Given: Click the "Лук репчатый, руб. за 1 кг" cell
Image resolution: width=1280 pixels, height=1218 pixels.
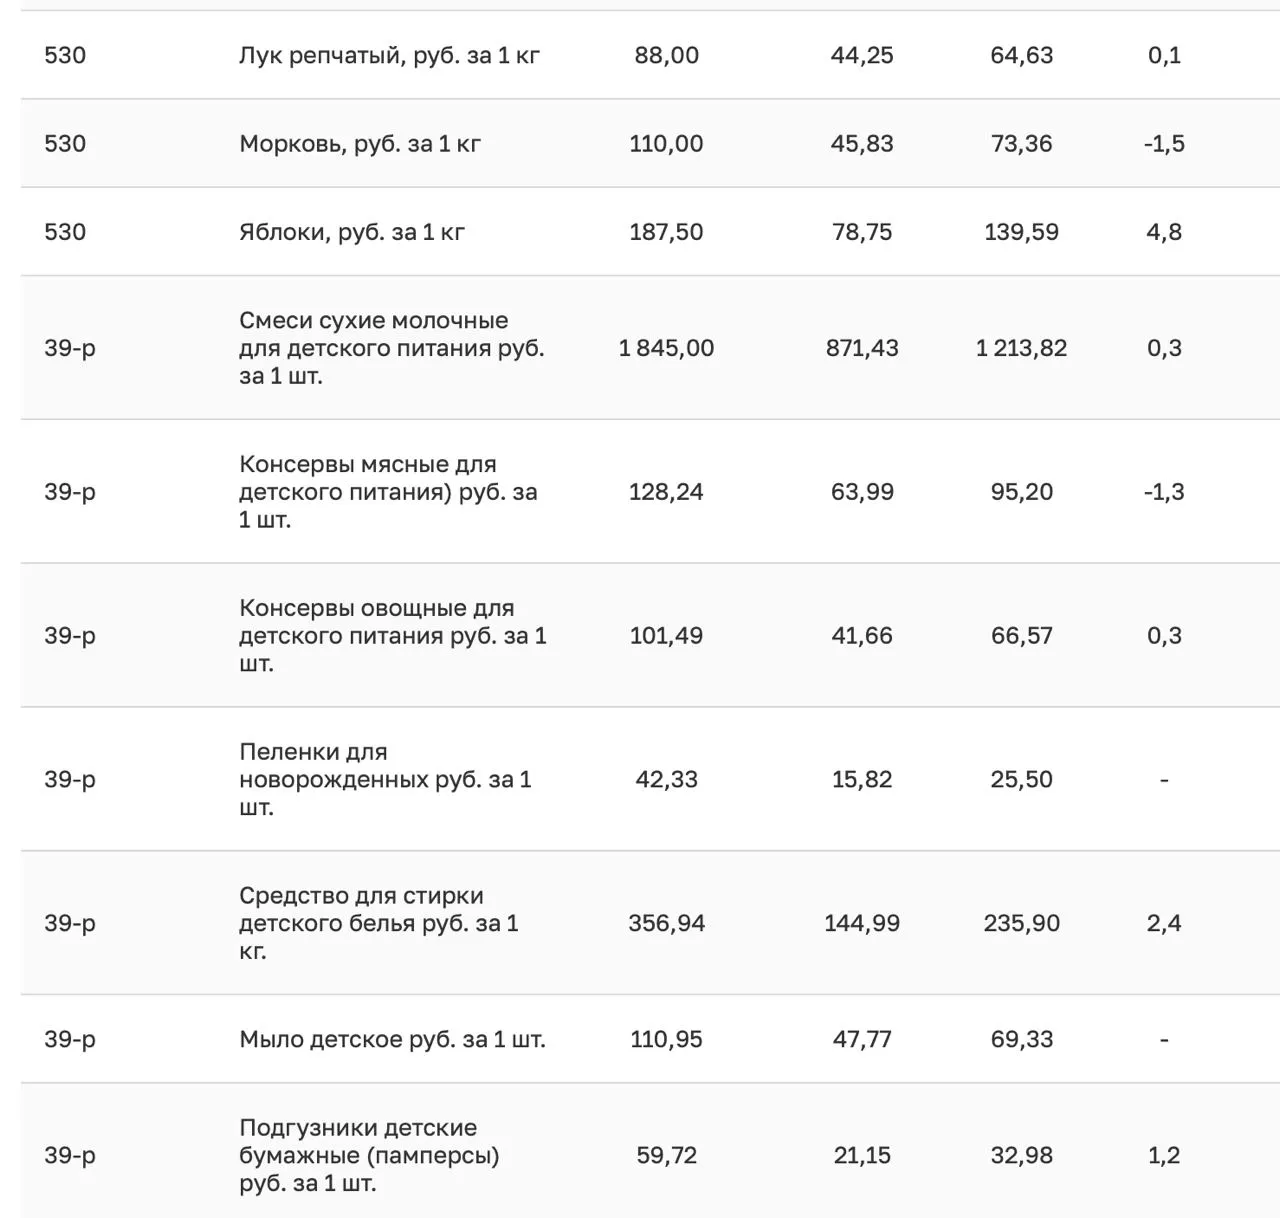Looking at the screenshot, I should [x=389, y=55].
